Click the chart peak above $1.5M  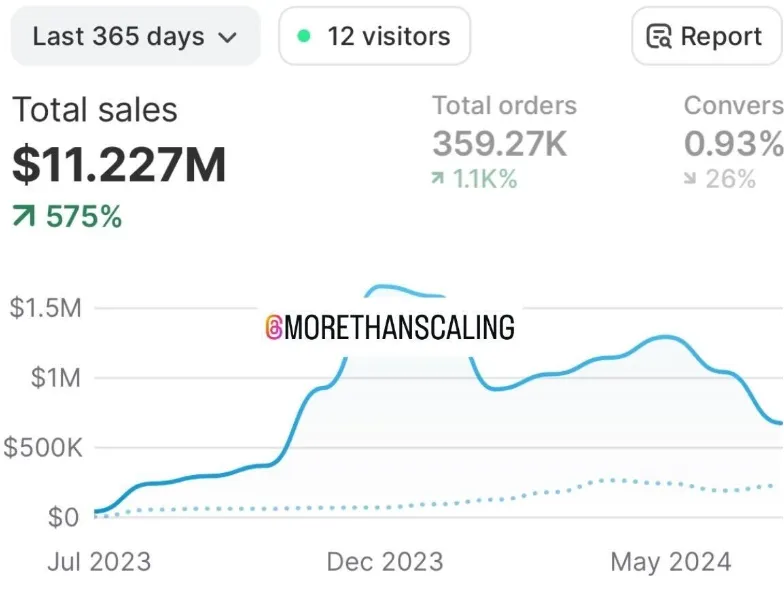[x=384, y=287]
